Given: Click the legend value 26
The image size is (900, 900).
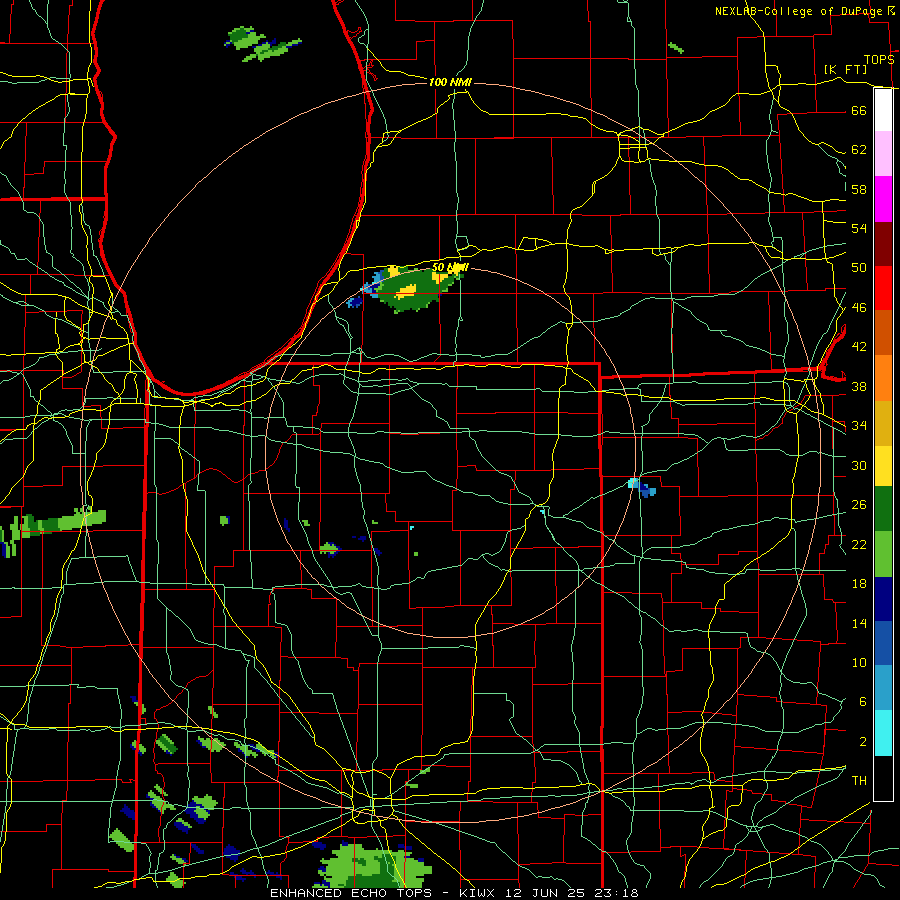Looking at the screenshot, I should 859,505.
